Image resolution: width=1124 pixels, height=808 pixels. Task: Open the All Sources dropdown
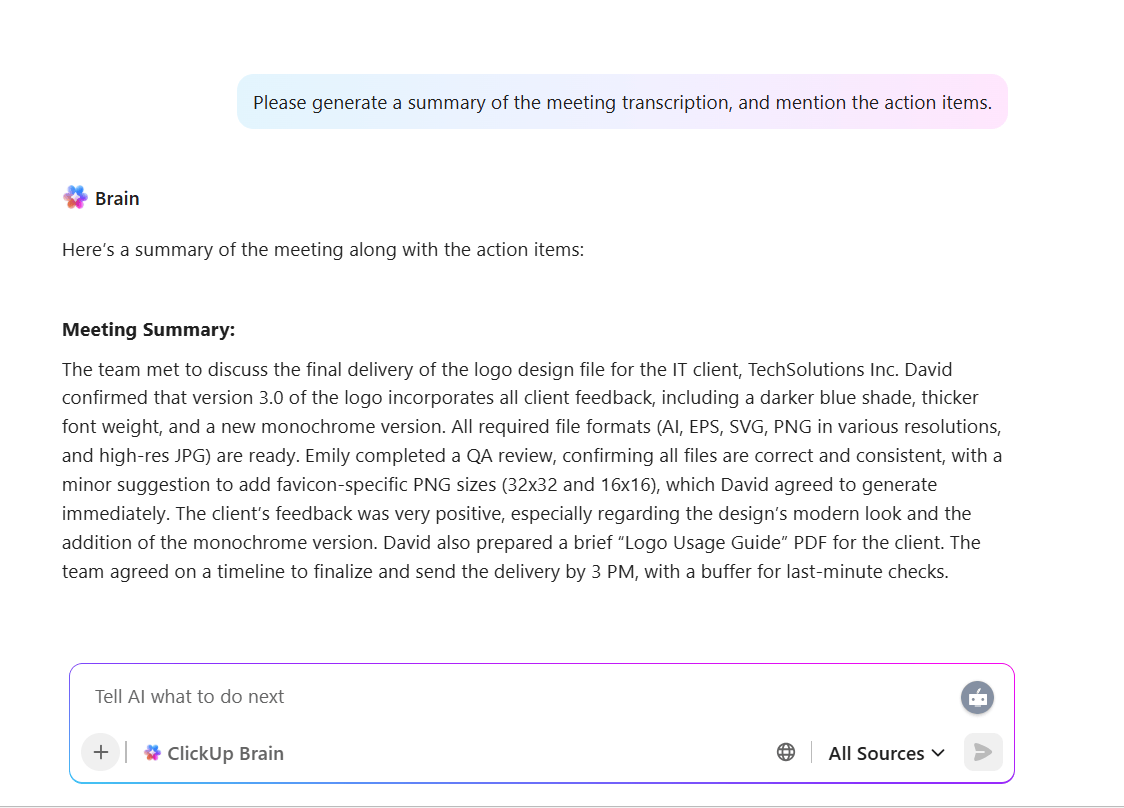coord(876,753)
